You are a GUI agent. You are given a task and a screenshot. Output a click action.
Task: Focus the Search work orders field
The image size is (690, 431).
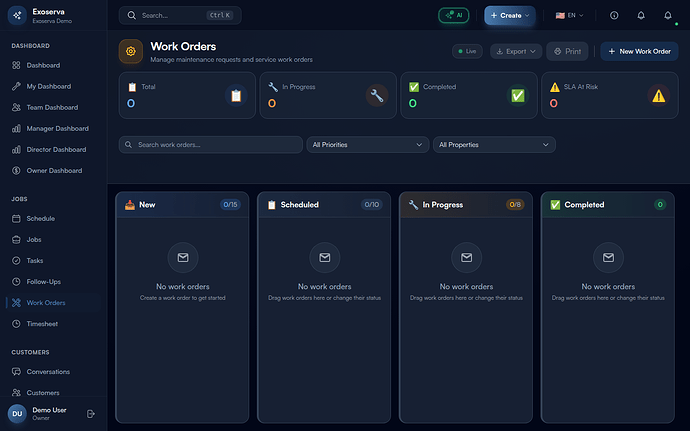click(x=210, y=145)
